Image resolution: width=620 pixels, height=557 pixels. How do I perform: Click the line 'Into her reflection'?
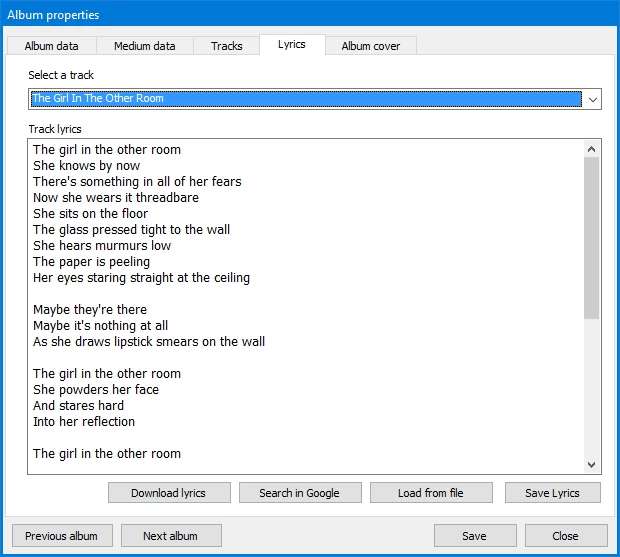click(84, 422)
